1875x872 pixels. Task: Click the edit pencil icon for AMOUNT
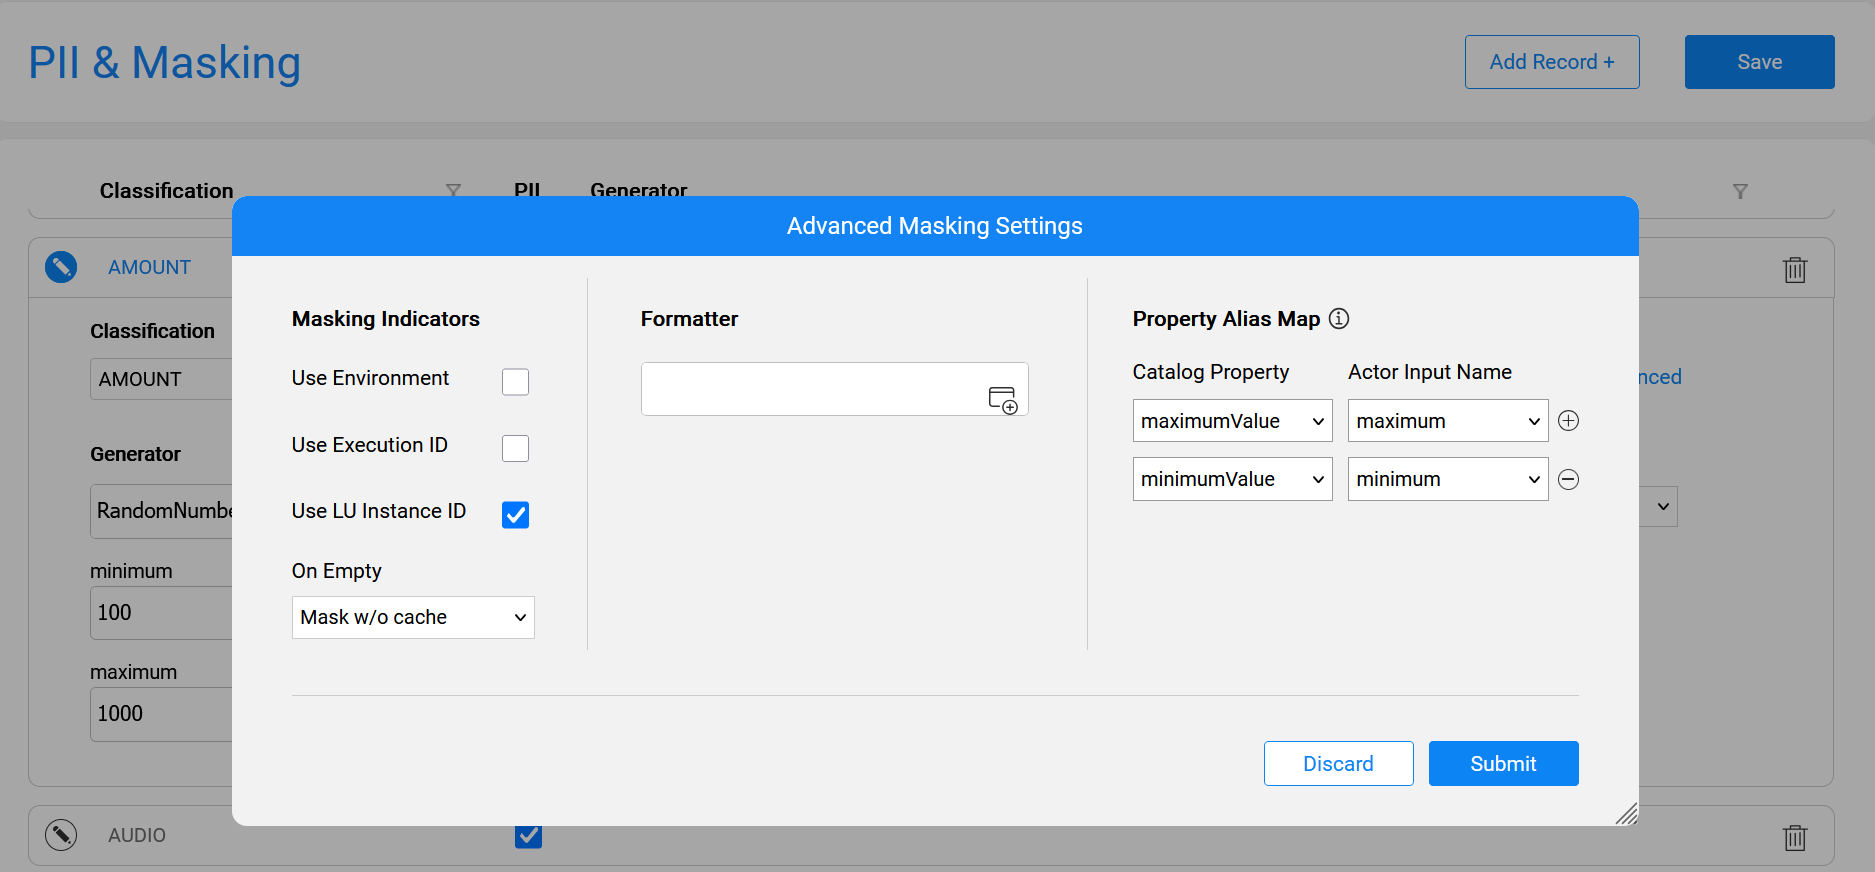[x=61, y=267]
